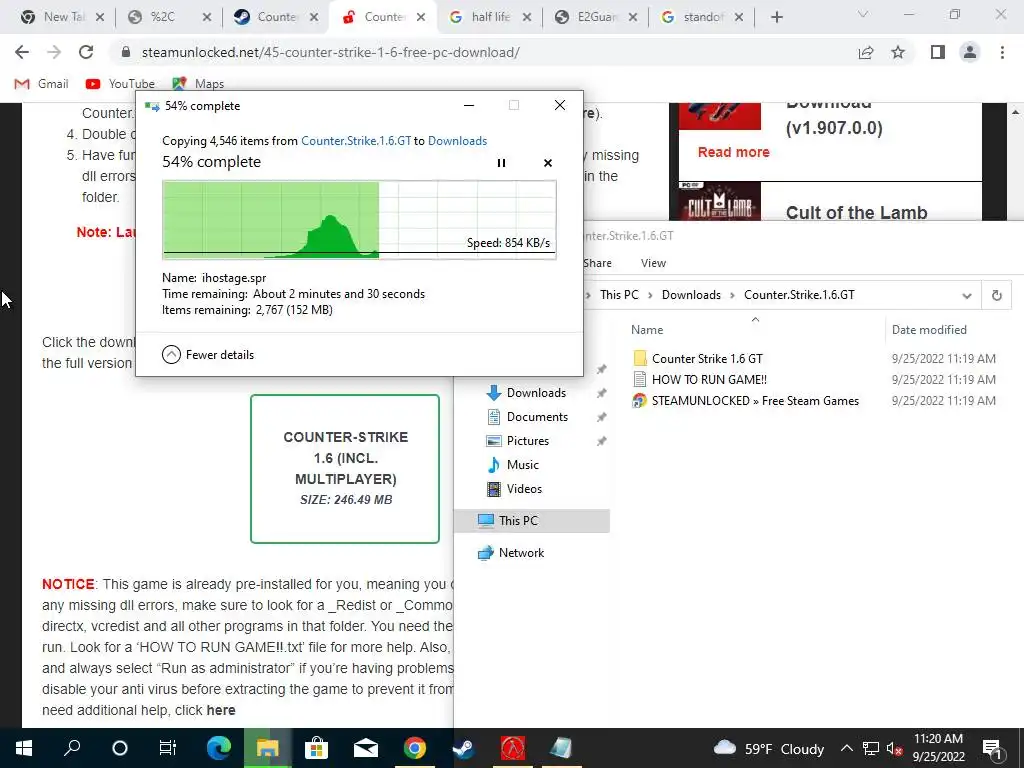Open Documents in Explorer sidebar
Image resolution: width=1024 pixels, height=768 pixels.
click(x=537, y=417)
